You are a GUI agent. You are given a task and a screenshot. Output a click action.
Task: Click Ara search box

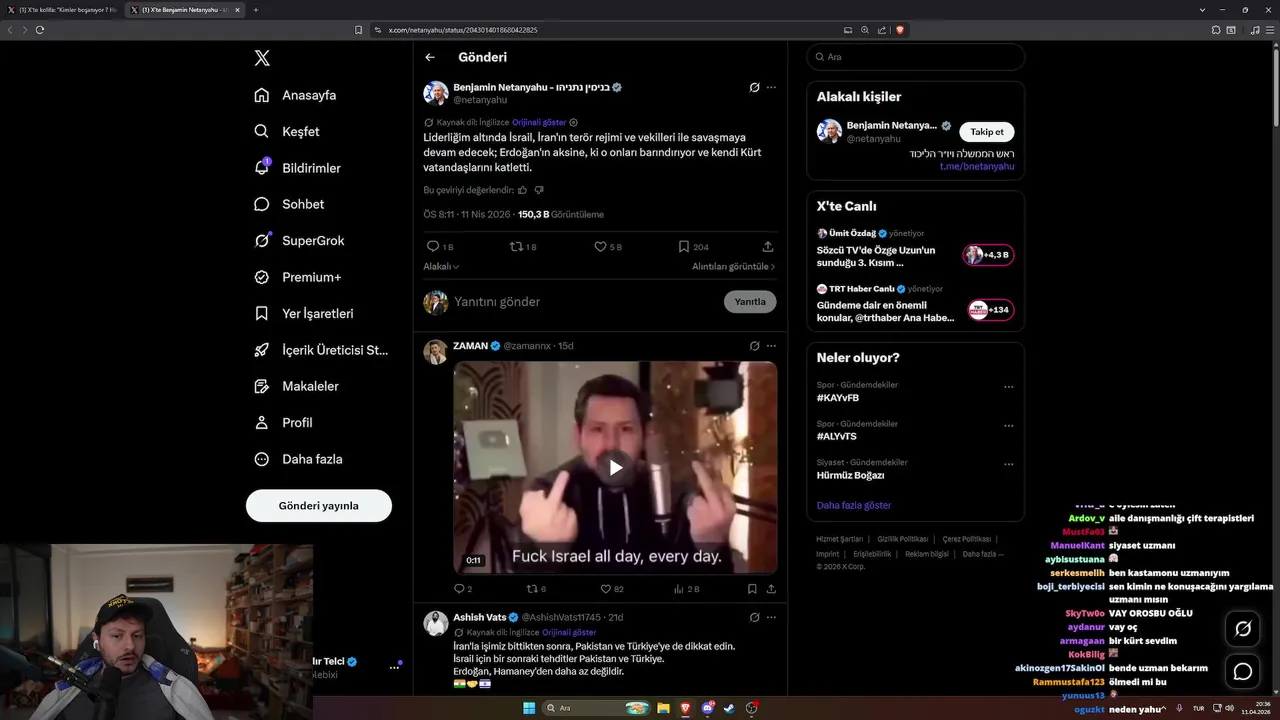pyautogui.click(x=916, y=57)
